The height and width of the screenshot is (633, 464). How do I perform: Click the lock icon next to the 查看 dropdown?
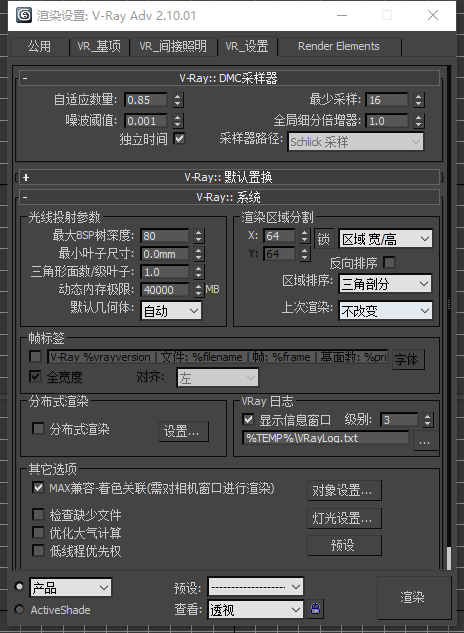tap(315, 609)
